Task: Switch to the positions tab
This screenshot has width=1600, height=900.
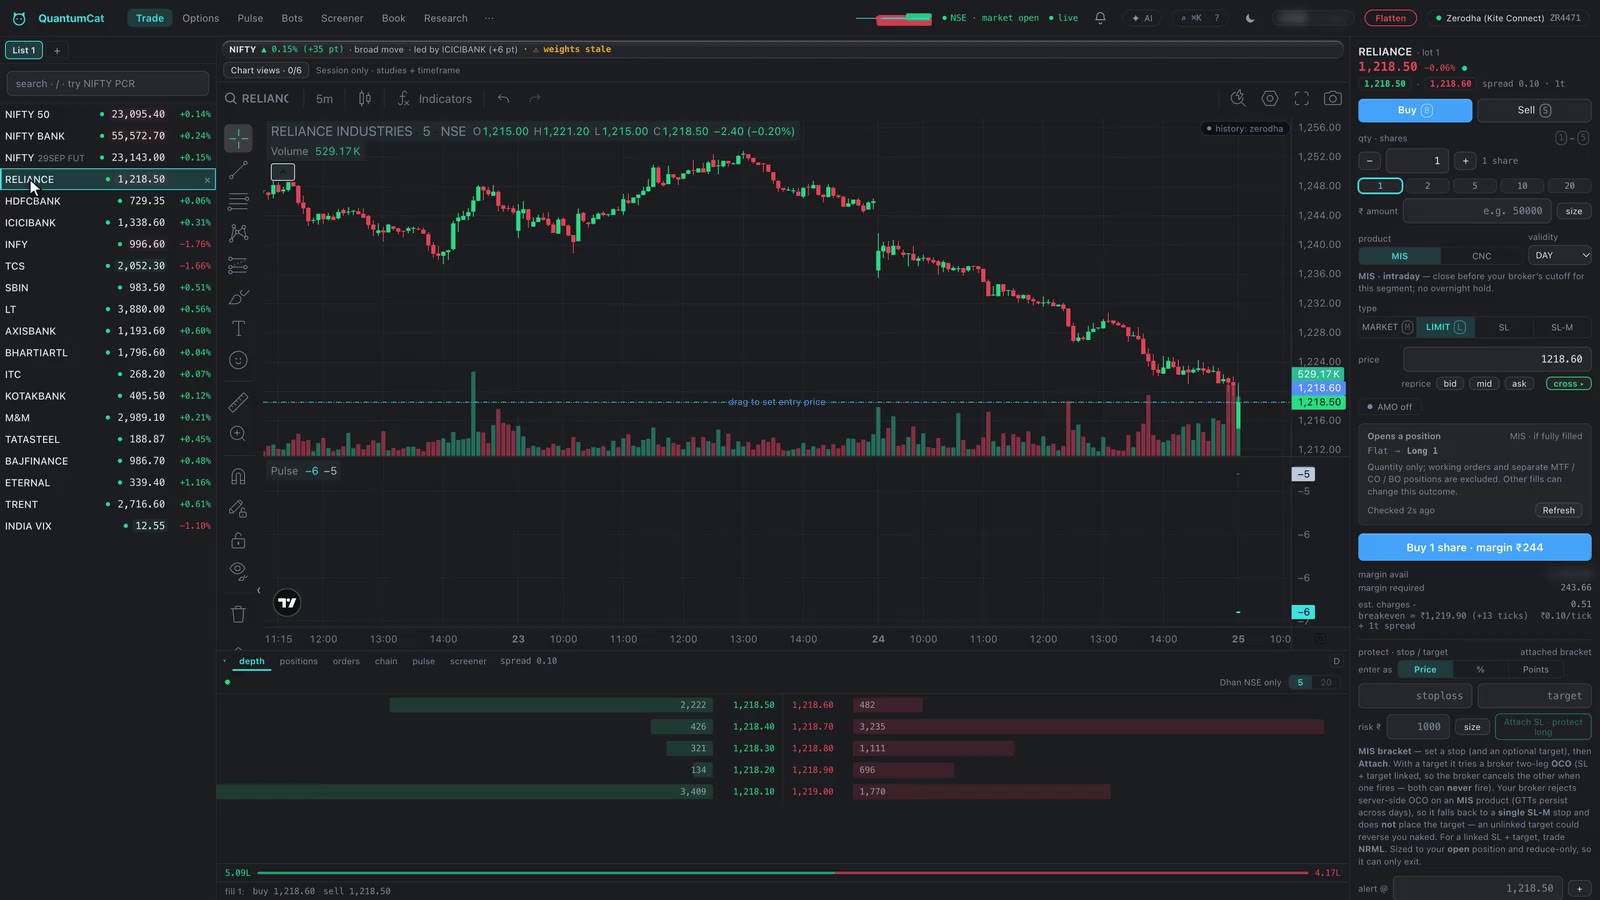Action: pos(298,661)
